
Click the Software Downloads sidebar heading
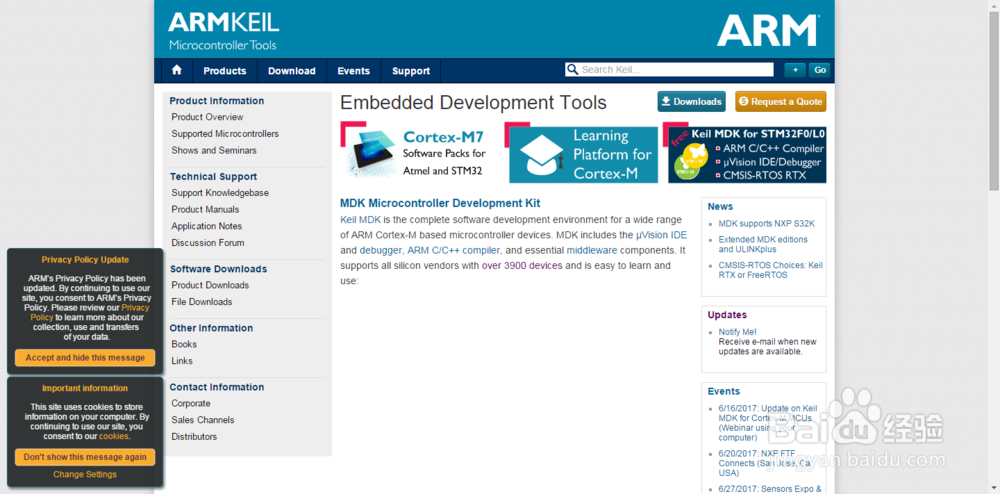click(218, 269)
